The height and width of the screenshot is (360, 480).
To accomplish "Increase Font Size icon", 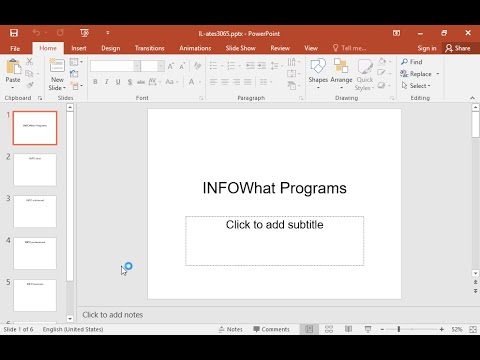I will [x=171, y=66].
